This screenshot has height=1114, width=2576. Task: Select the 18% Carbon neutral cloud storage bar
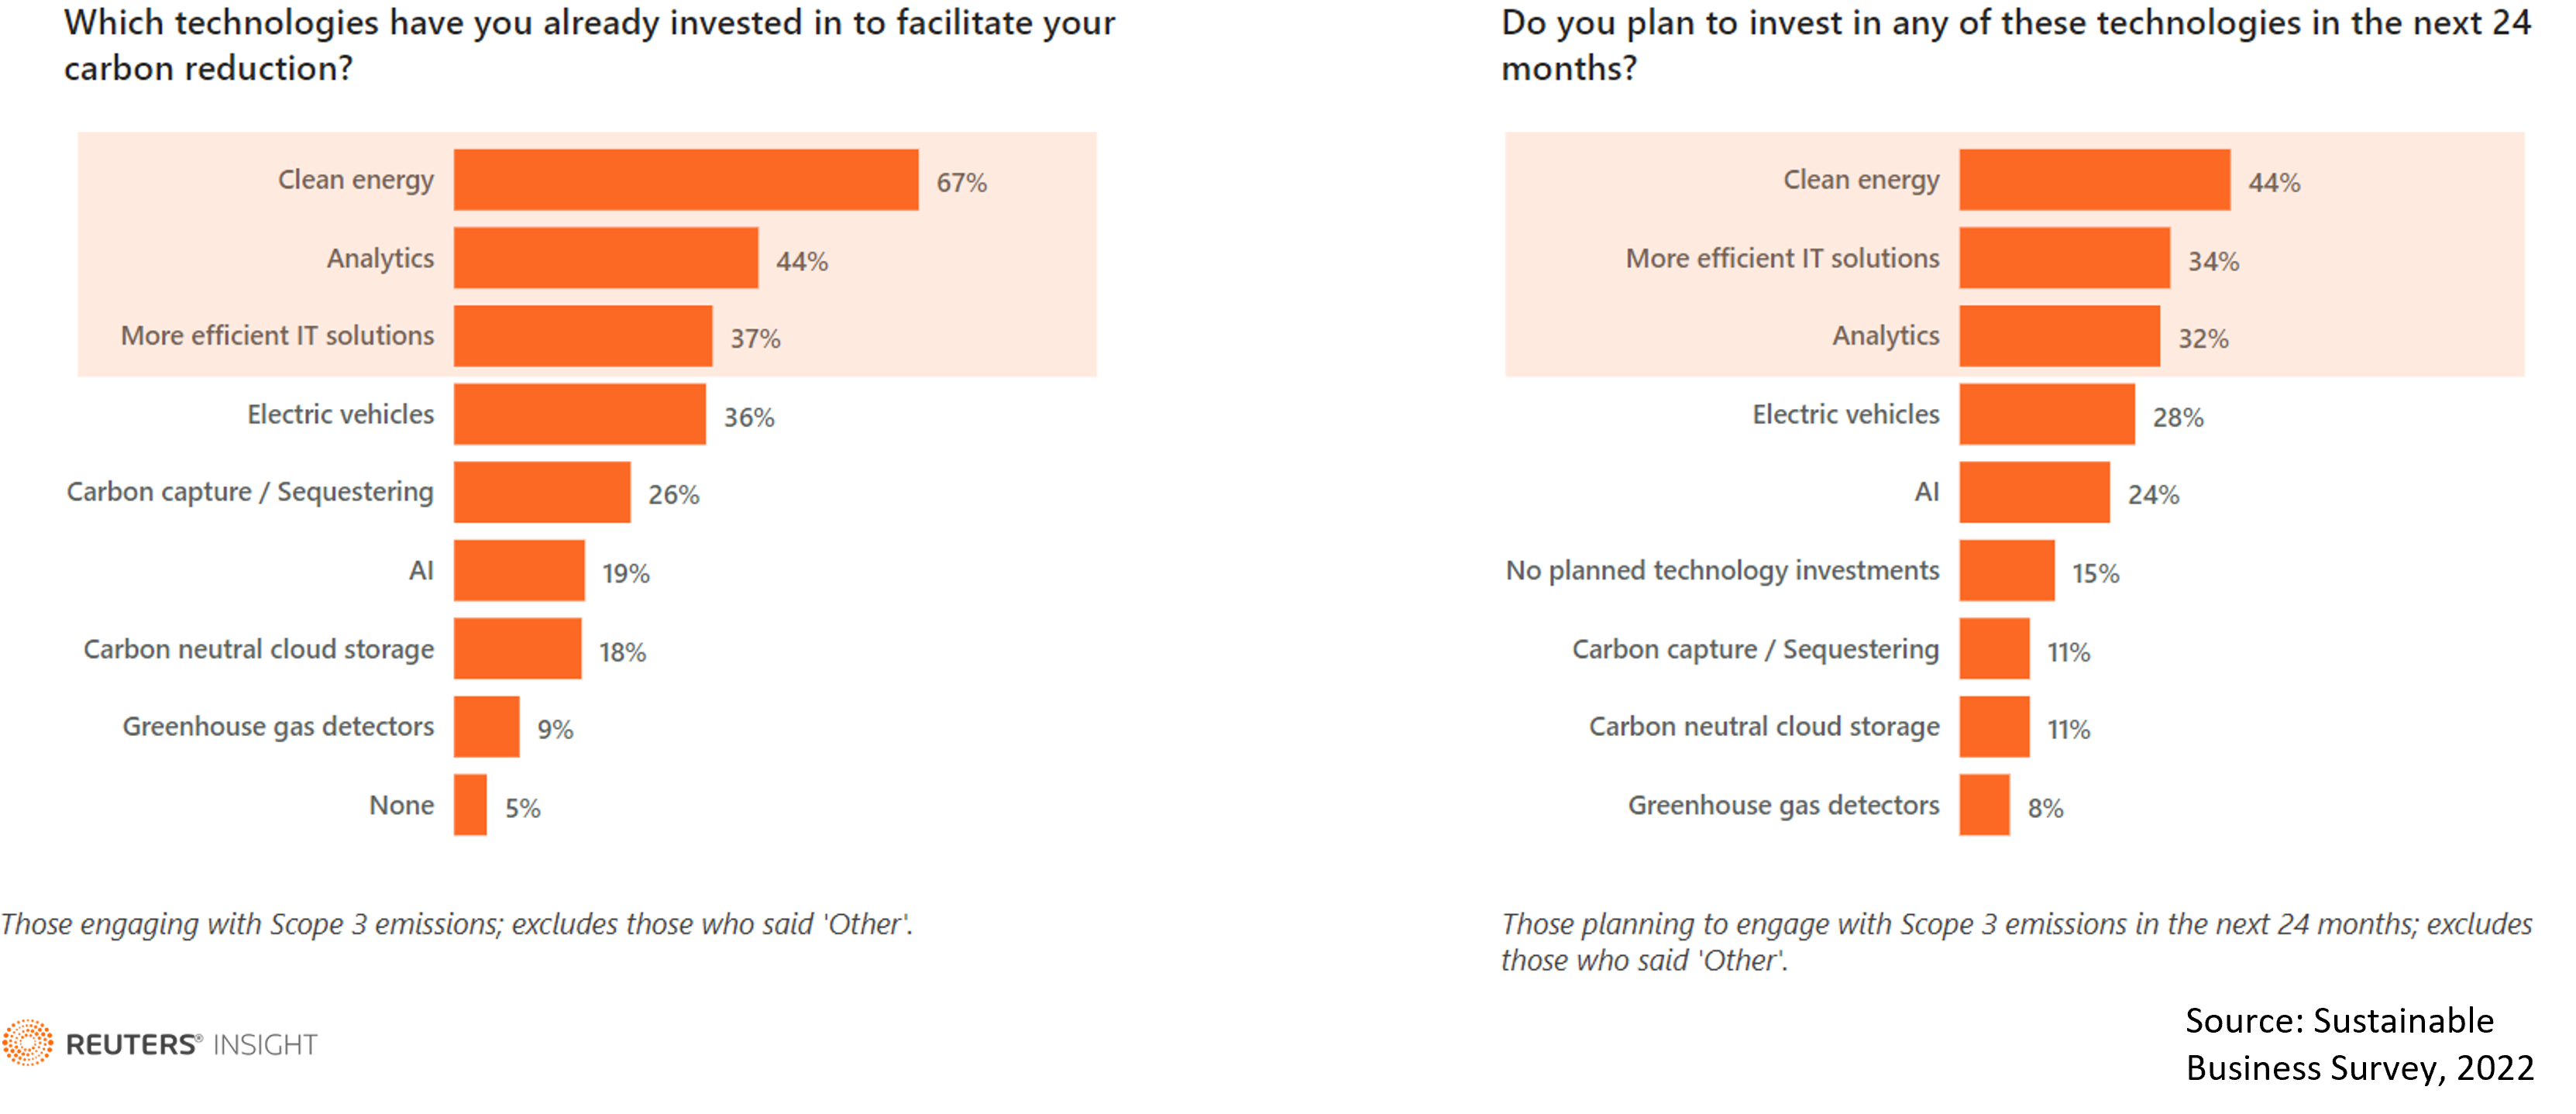coord(517,649)
